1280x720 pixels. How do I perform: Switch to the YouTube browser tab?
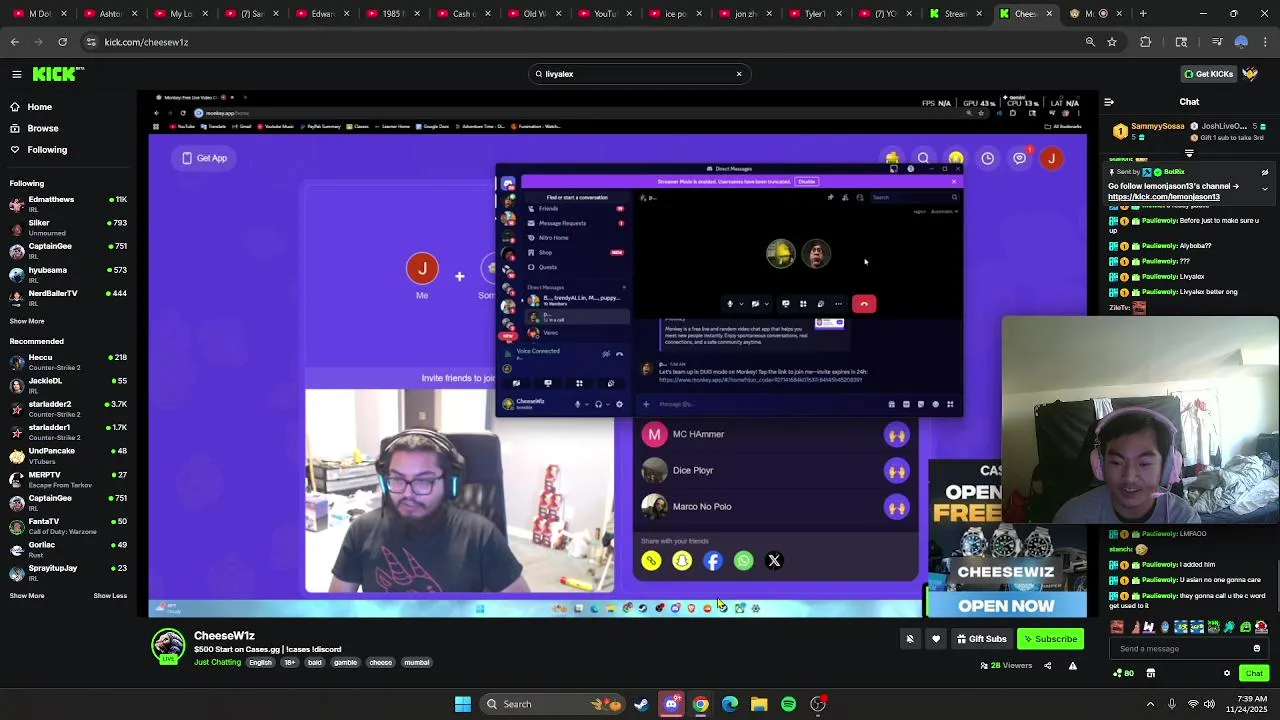coord(606,14)
